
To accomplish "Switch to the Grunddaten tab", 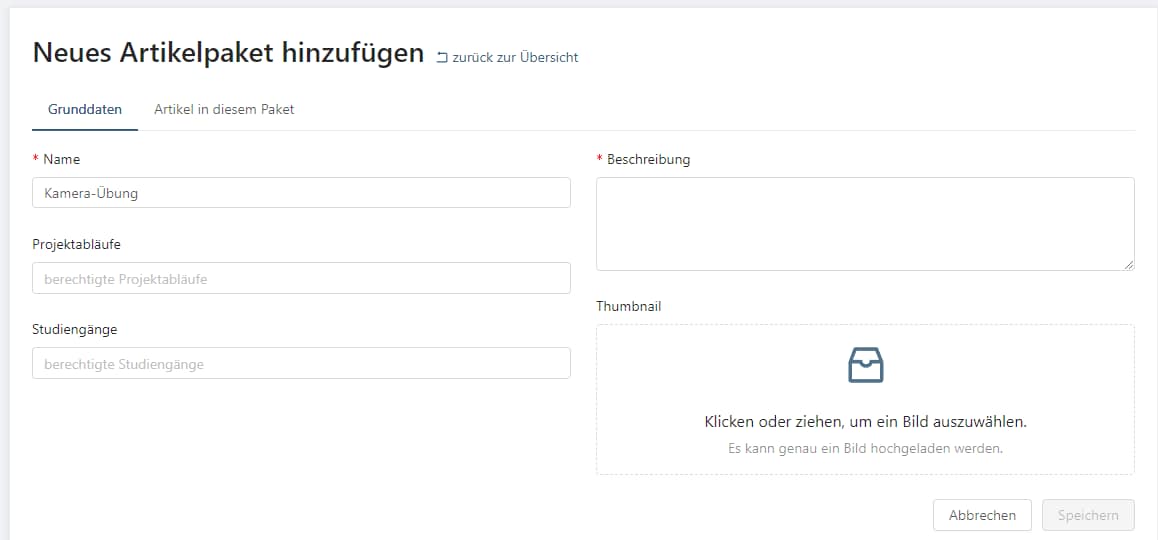I will coord(85,109).
